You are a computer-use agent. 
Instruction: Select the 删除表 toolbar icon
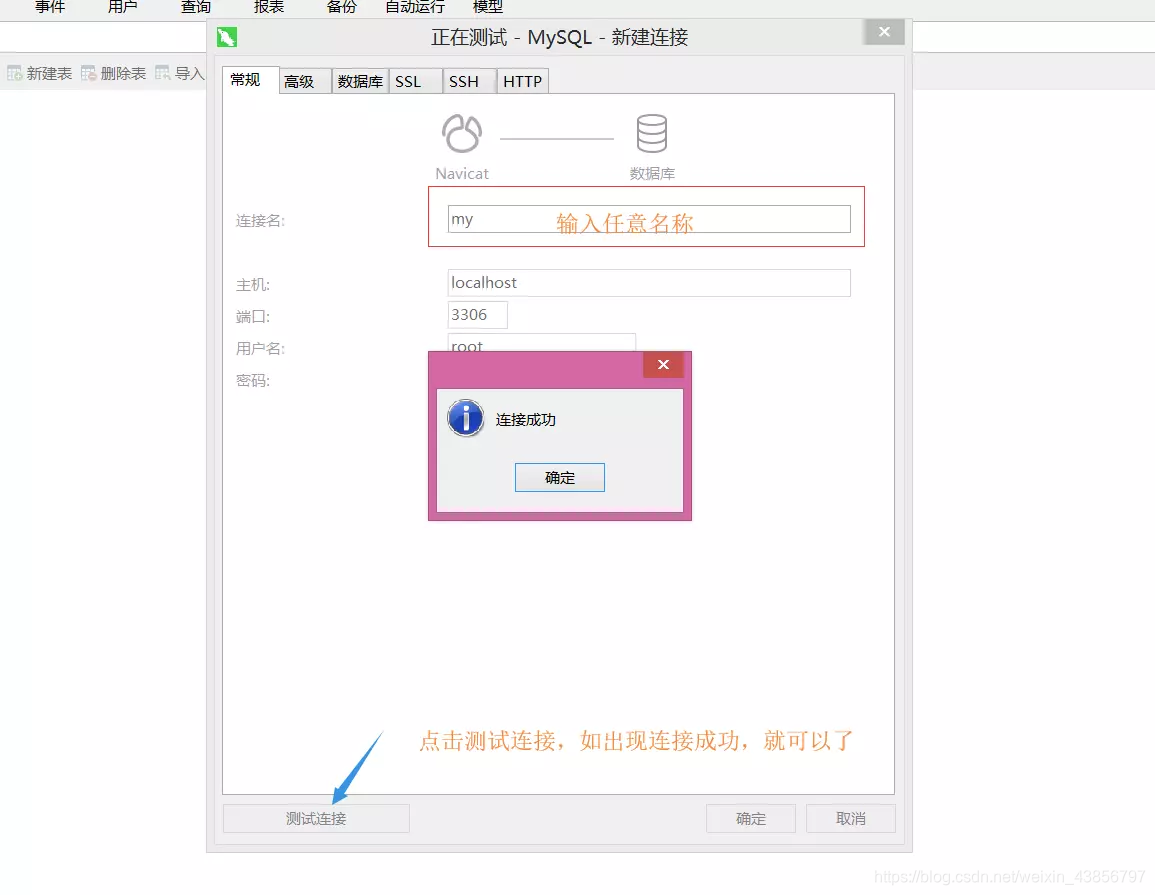[x=90, y=72]
